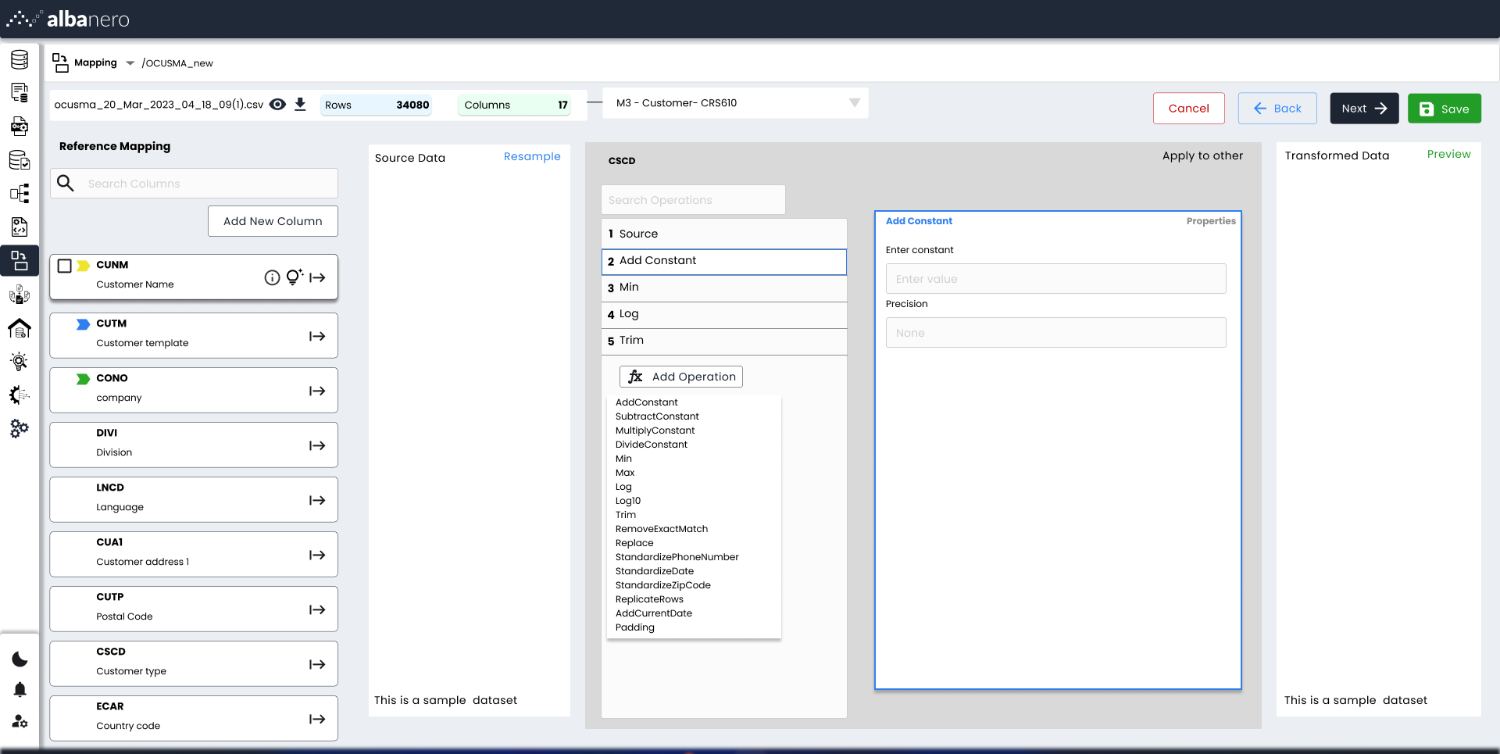Select step 2 Add Constant operation

pyautogui.click(x=724, y=261)
